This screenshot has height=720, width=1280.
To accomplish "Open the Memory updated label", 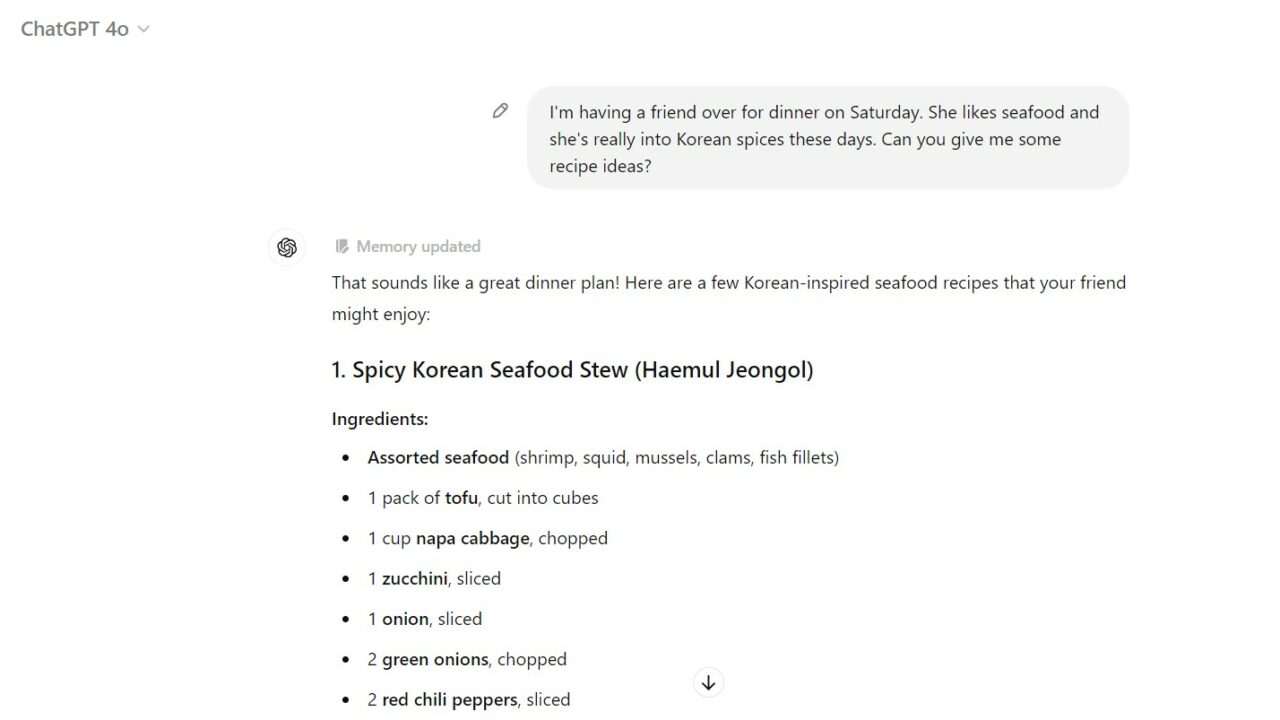I will pyautogui.click(x=418, y=246).
